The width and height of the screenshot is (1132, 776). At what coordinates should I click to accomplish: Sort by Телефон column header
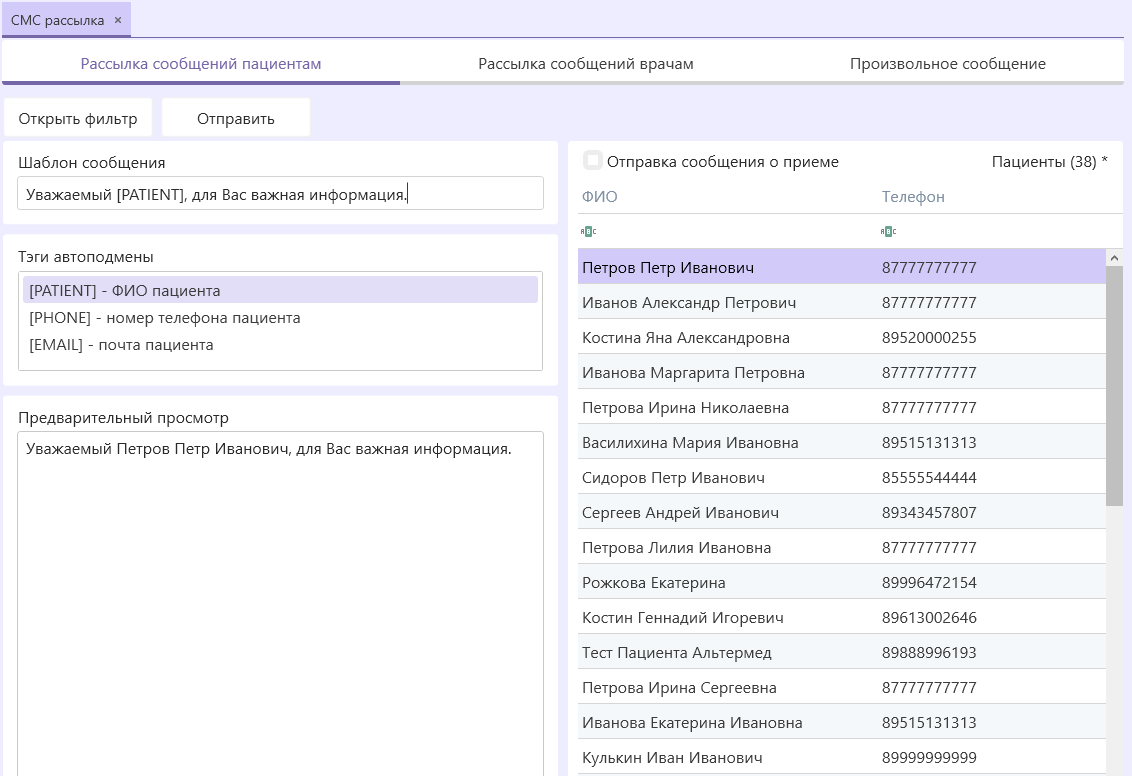pyautogui.click(x=913, y=196)
